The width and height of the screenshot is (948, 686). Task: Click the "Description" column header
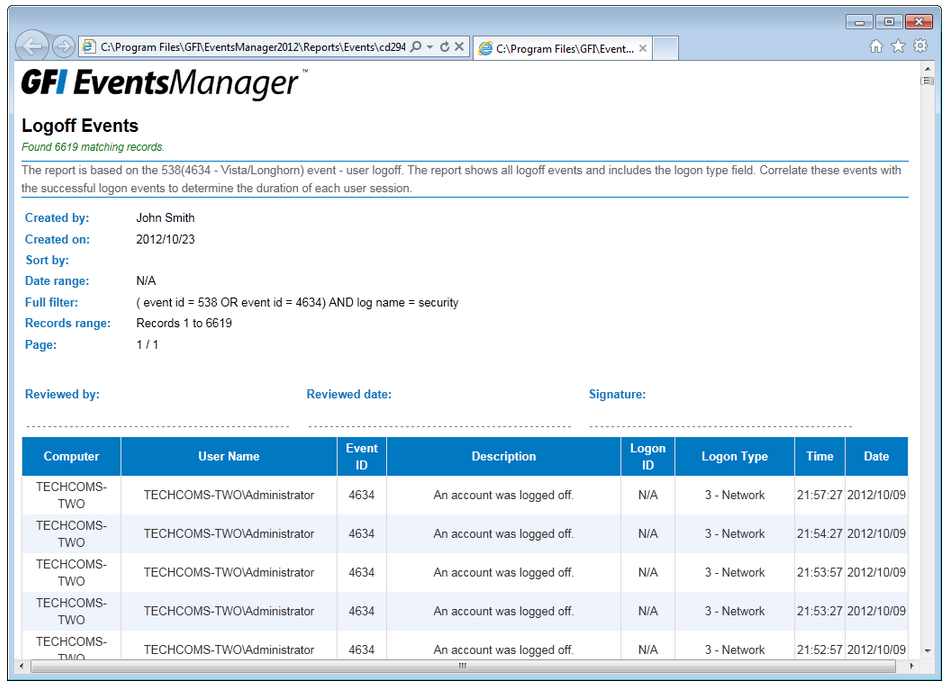504,456
